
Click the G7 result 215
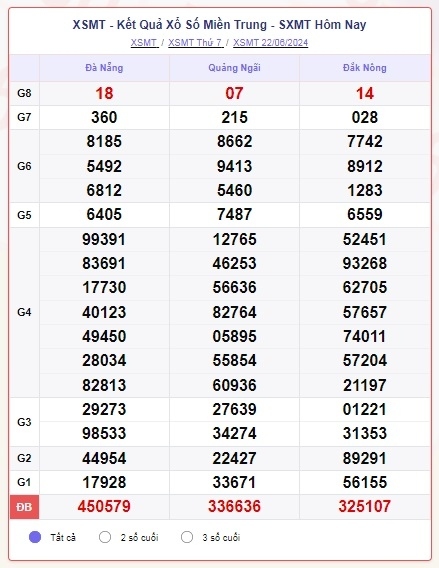(x=234, y=117)
